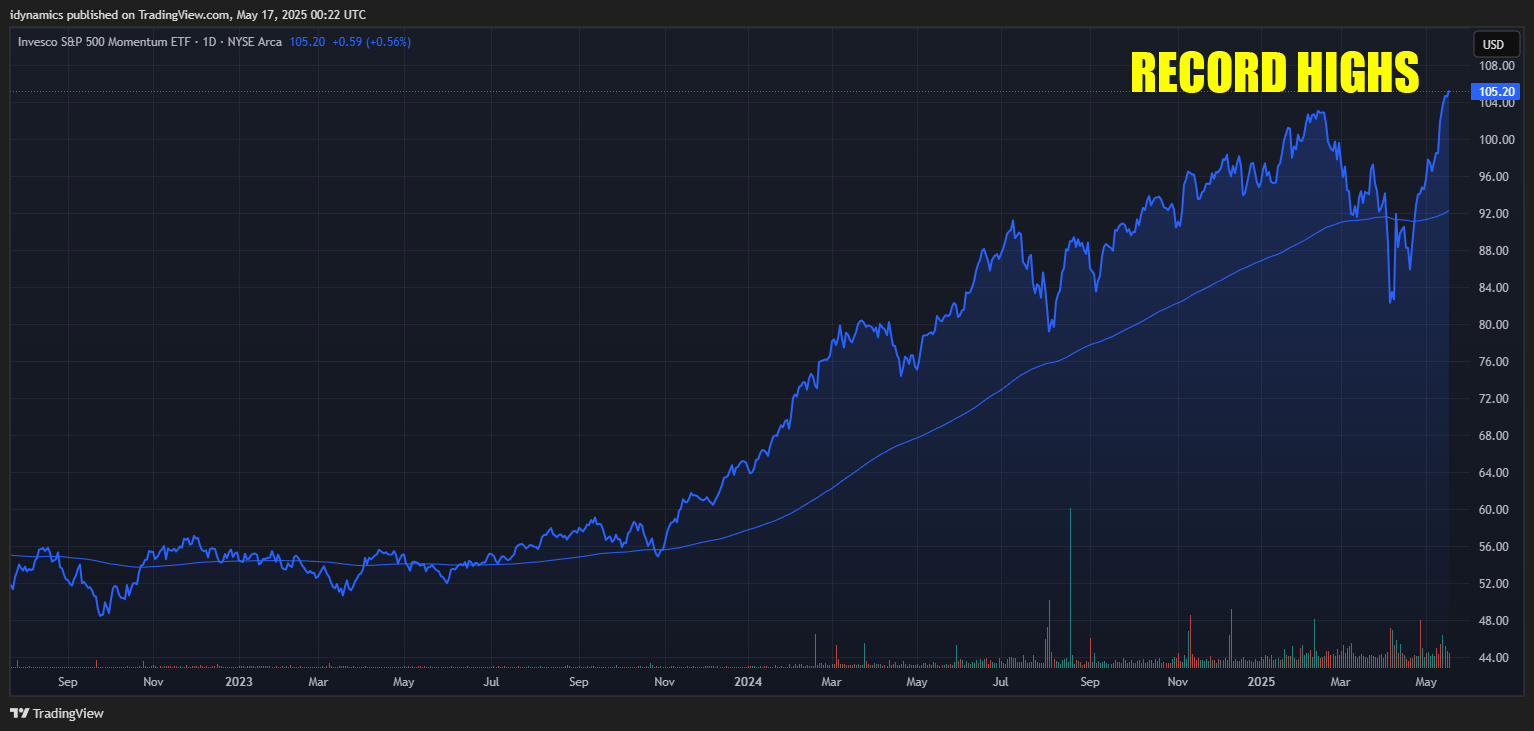
Task: Click the RECORD HIGHS text annotation
Action: [x=1275, y=72]
